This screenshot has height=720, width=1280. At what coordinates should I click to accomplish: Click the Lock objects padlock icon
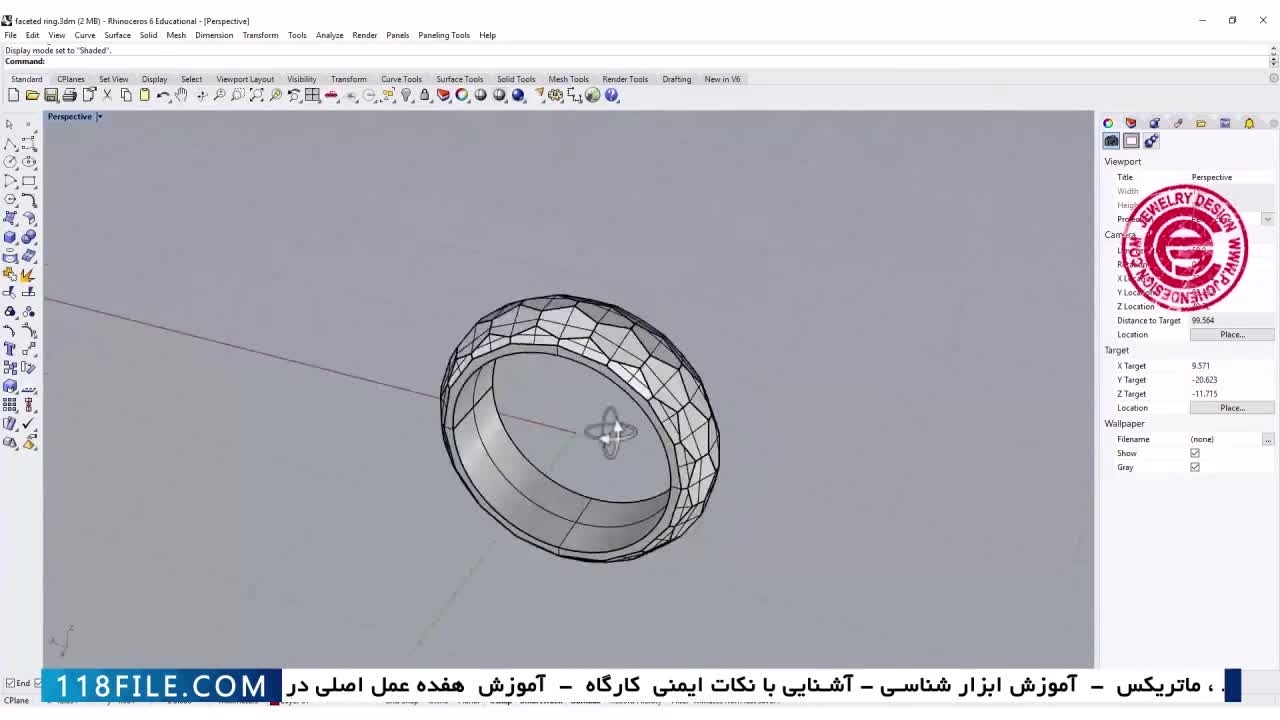(x=425, y=95)
